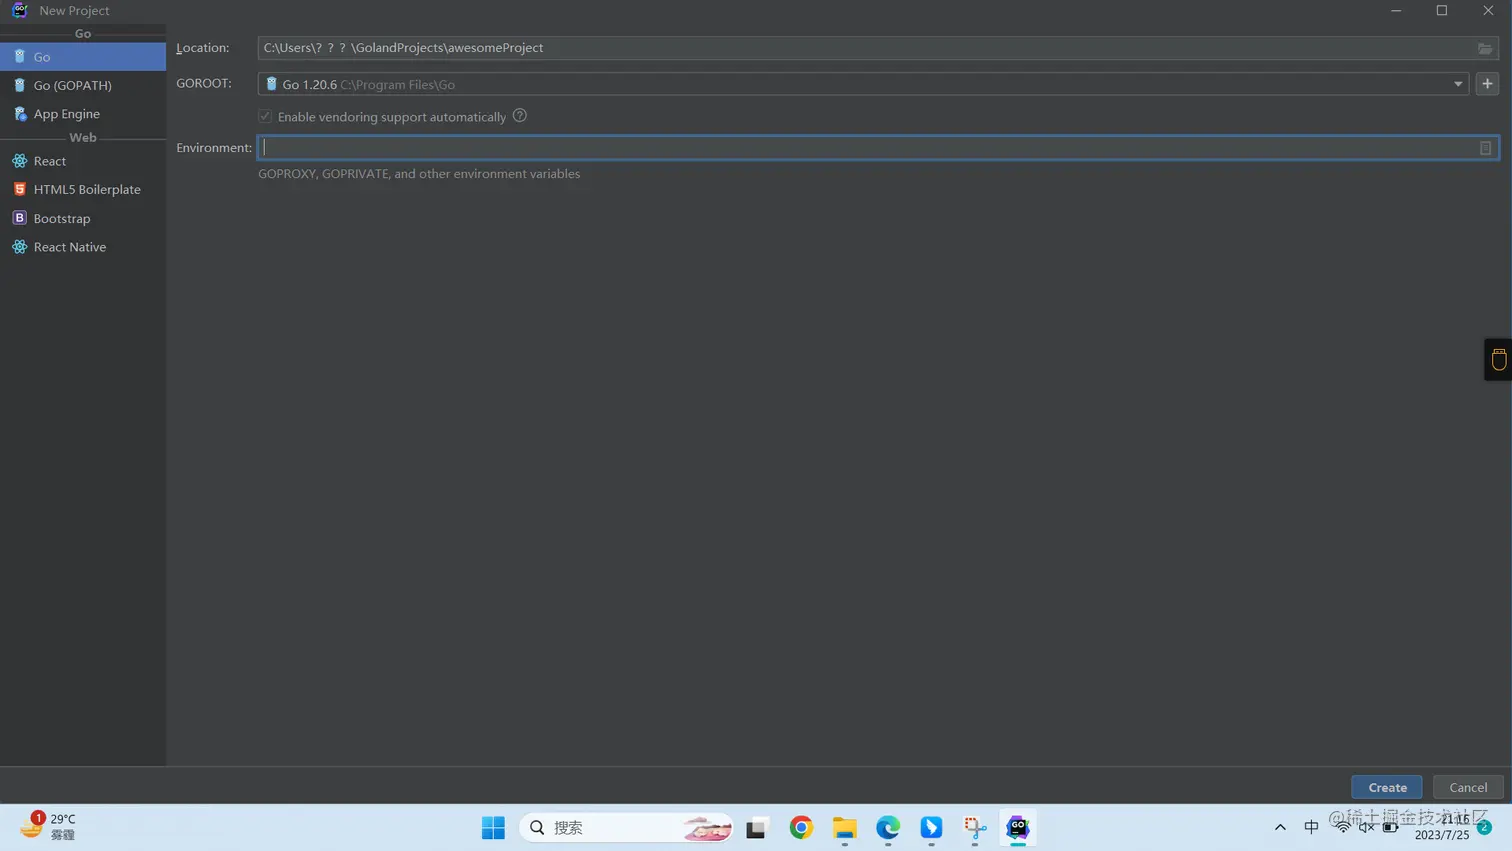Image resolution: width=1512 pixels, height=851 pixels.
Task: Open the taskbar search box
Action: (626, 828)
